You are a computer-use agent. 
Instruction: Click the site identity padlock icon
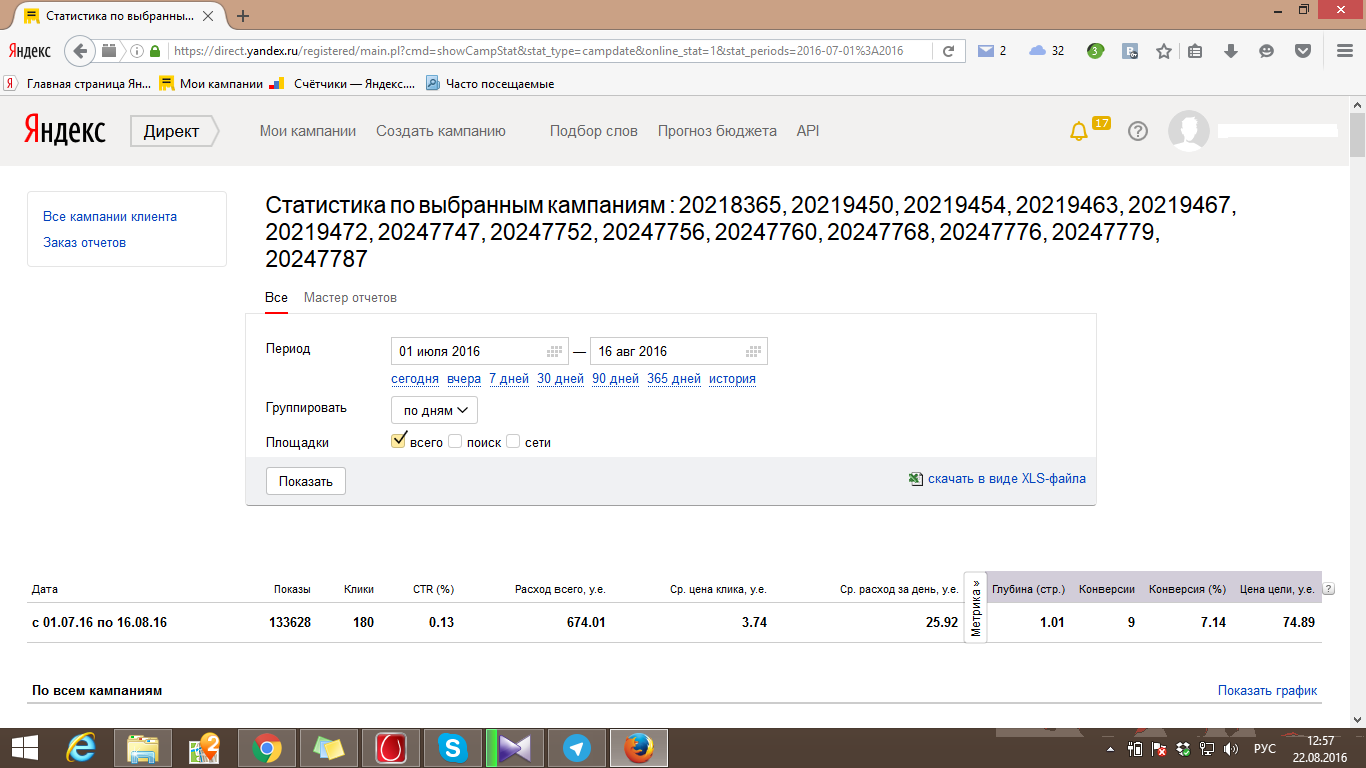156,51
